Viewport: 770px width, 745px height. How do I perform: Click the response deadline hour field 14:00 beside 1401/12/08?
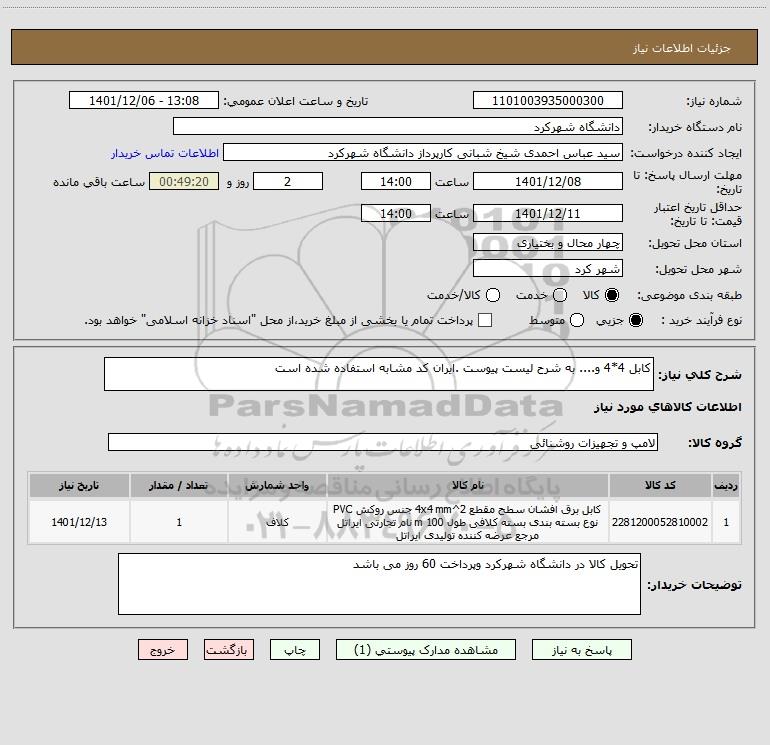396,181
